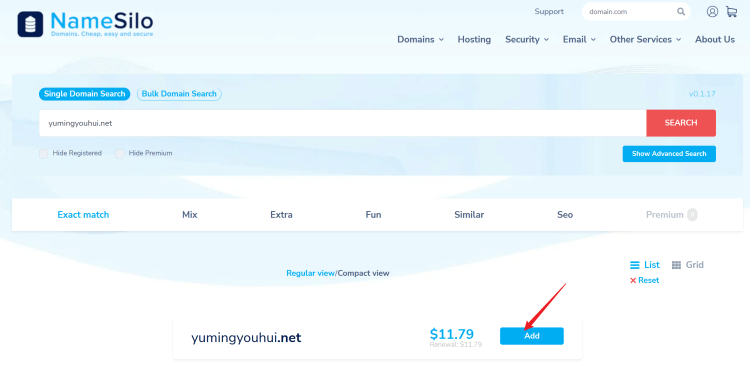This screenshot has width=750, height=367.
Task: Add yumingyouhui.net to cart
Action: click(x=532, y=336)
